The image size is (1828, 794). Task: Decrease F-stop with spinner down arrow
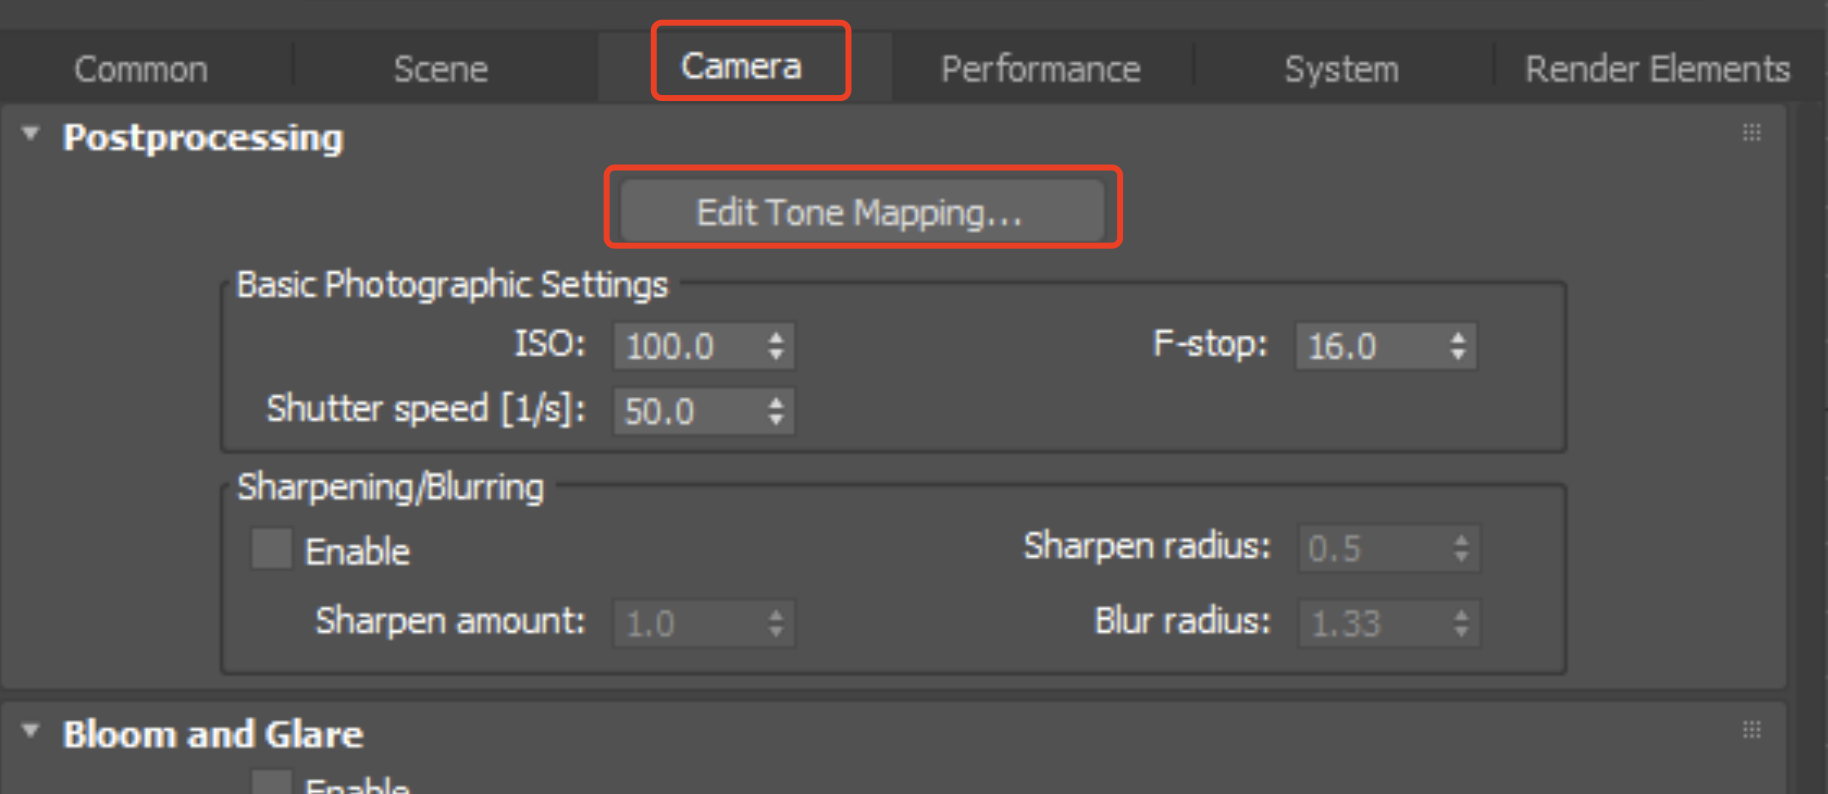coord(1459,355)
